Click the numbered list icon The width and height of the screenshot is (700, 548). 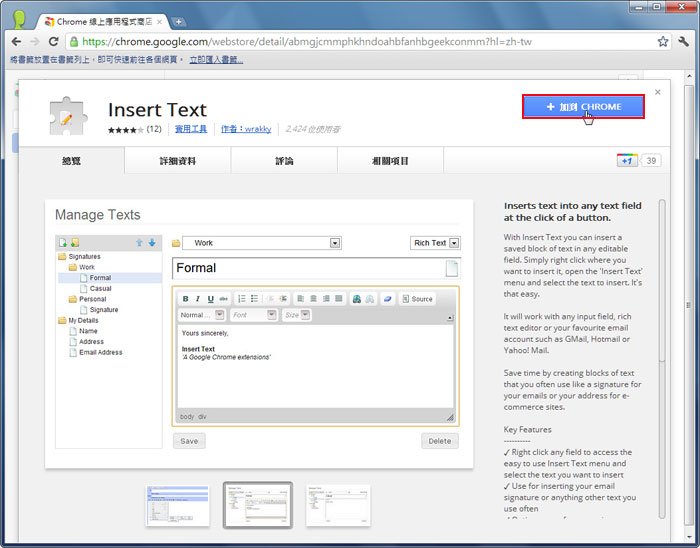(x=242, y=299)
